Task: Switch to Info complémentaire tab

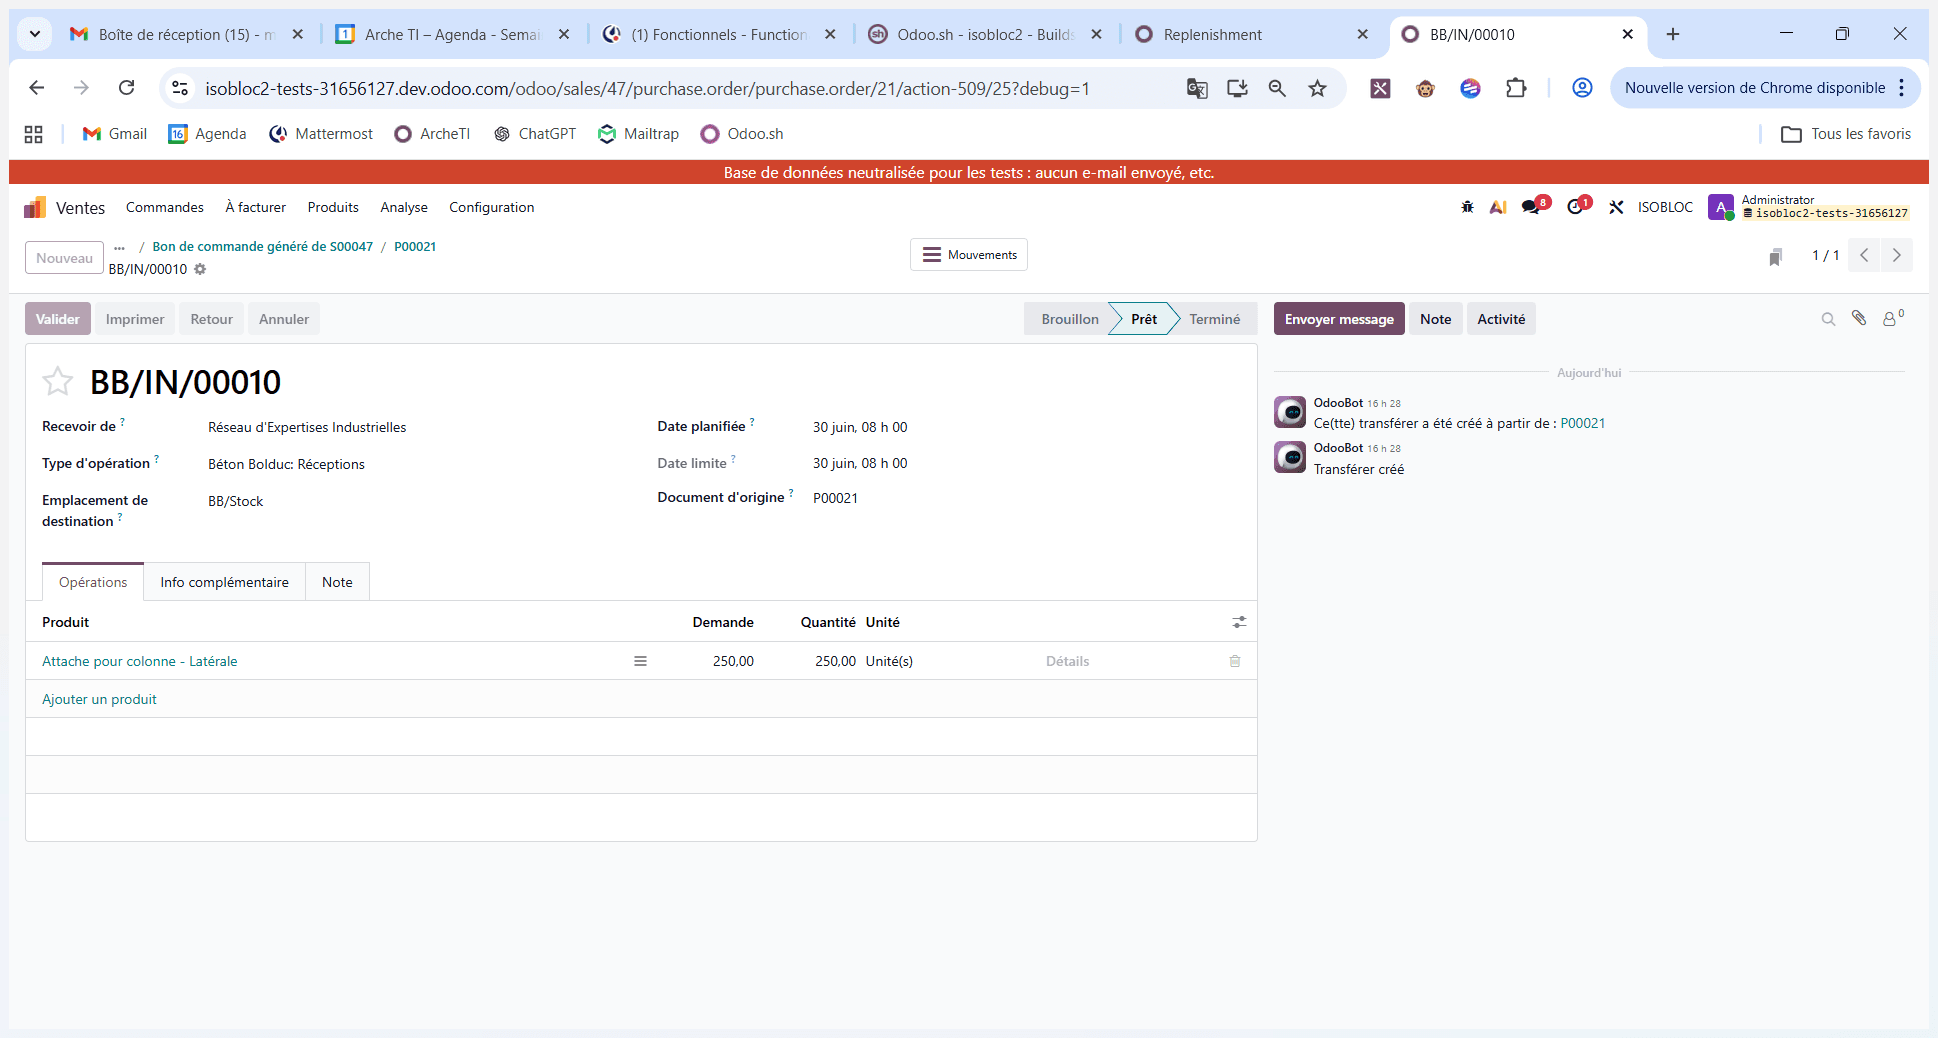Action: click(224, 582)
